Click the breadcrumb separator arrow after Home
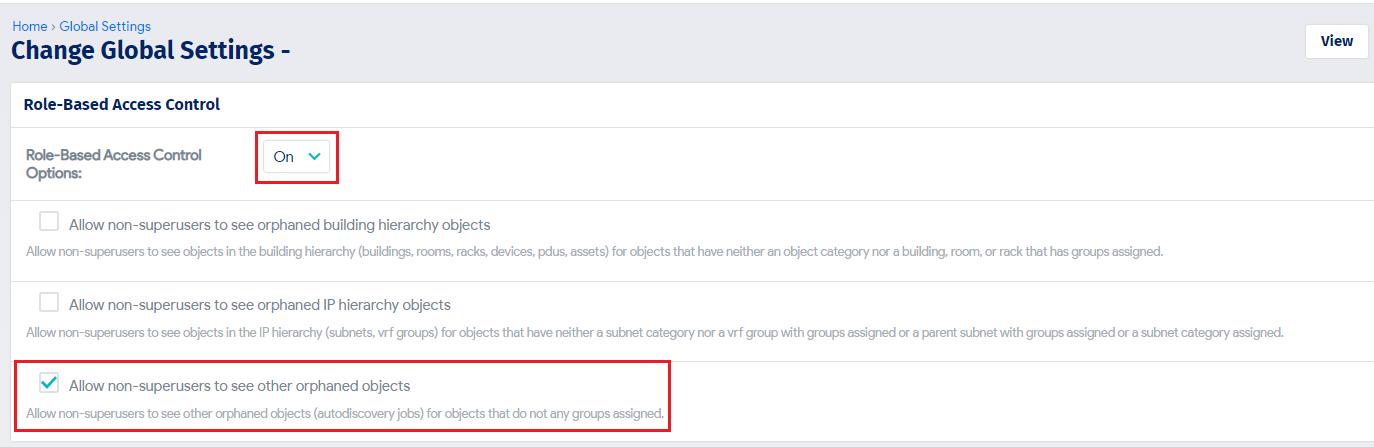This screenshot has width=1374, height=447. 53,27
